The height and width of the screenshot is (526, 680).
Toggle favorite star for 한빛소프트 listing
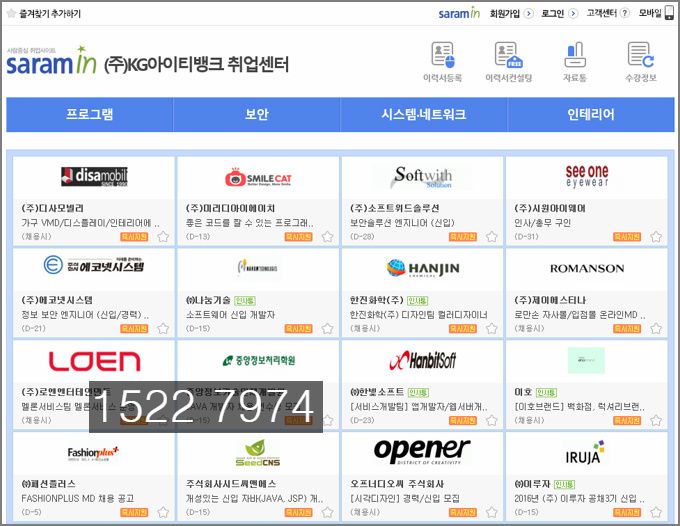click(x=491, y=421)
